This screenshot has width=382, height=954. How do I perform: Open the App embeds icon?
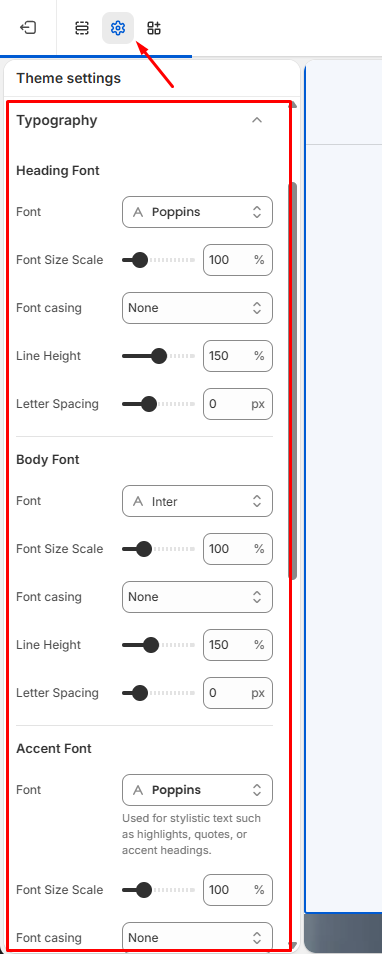tap(154, 28)
